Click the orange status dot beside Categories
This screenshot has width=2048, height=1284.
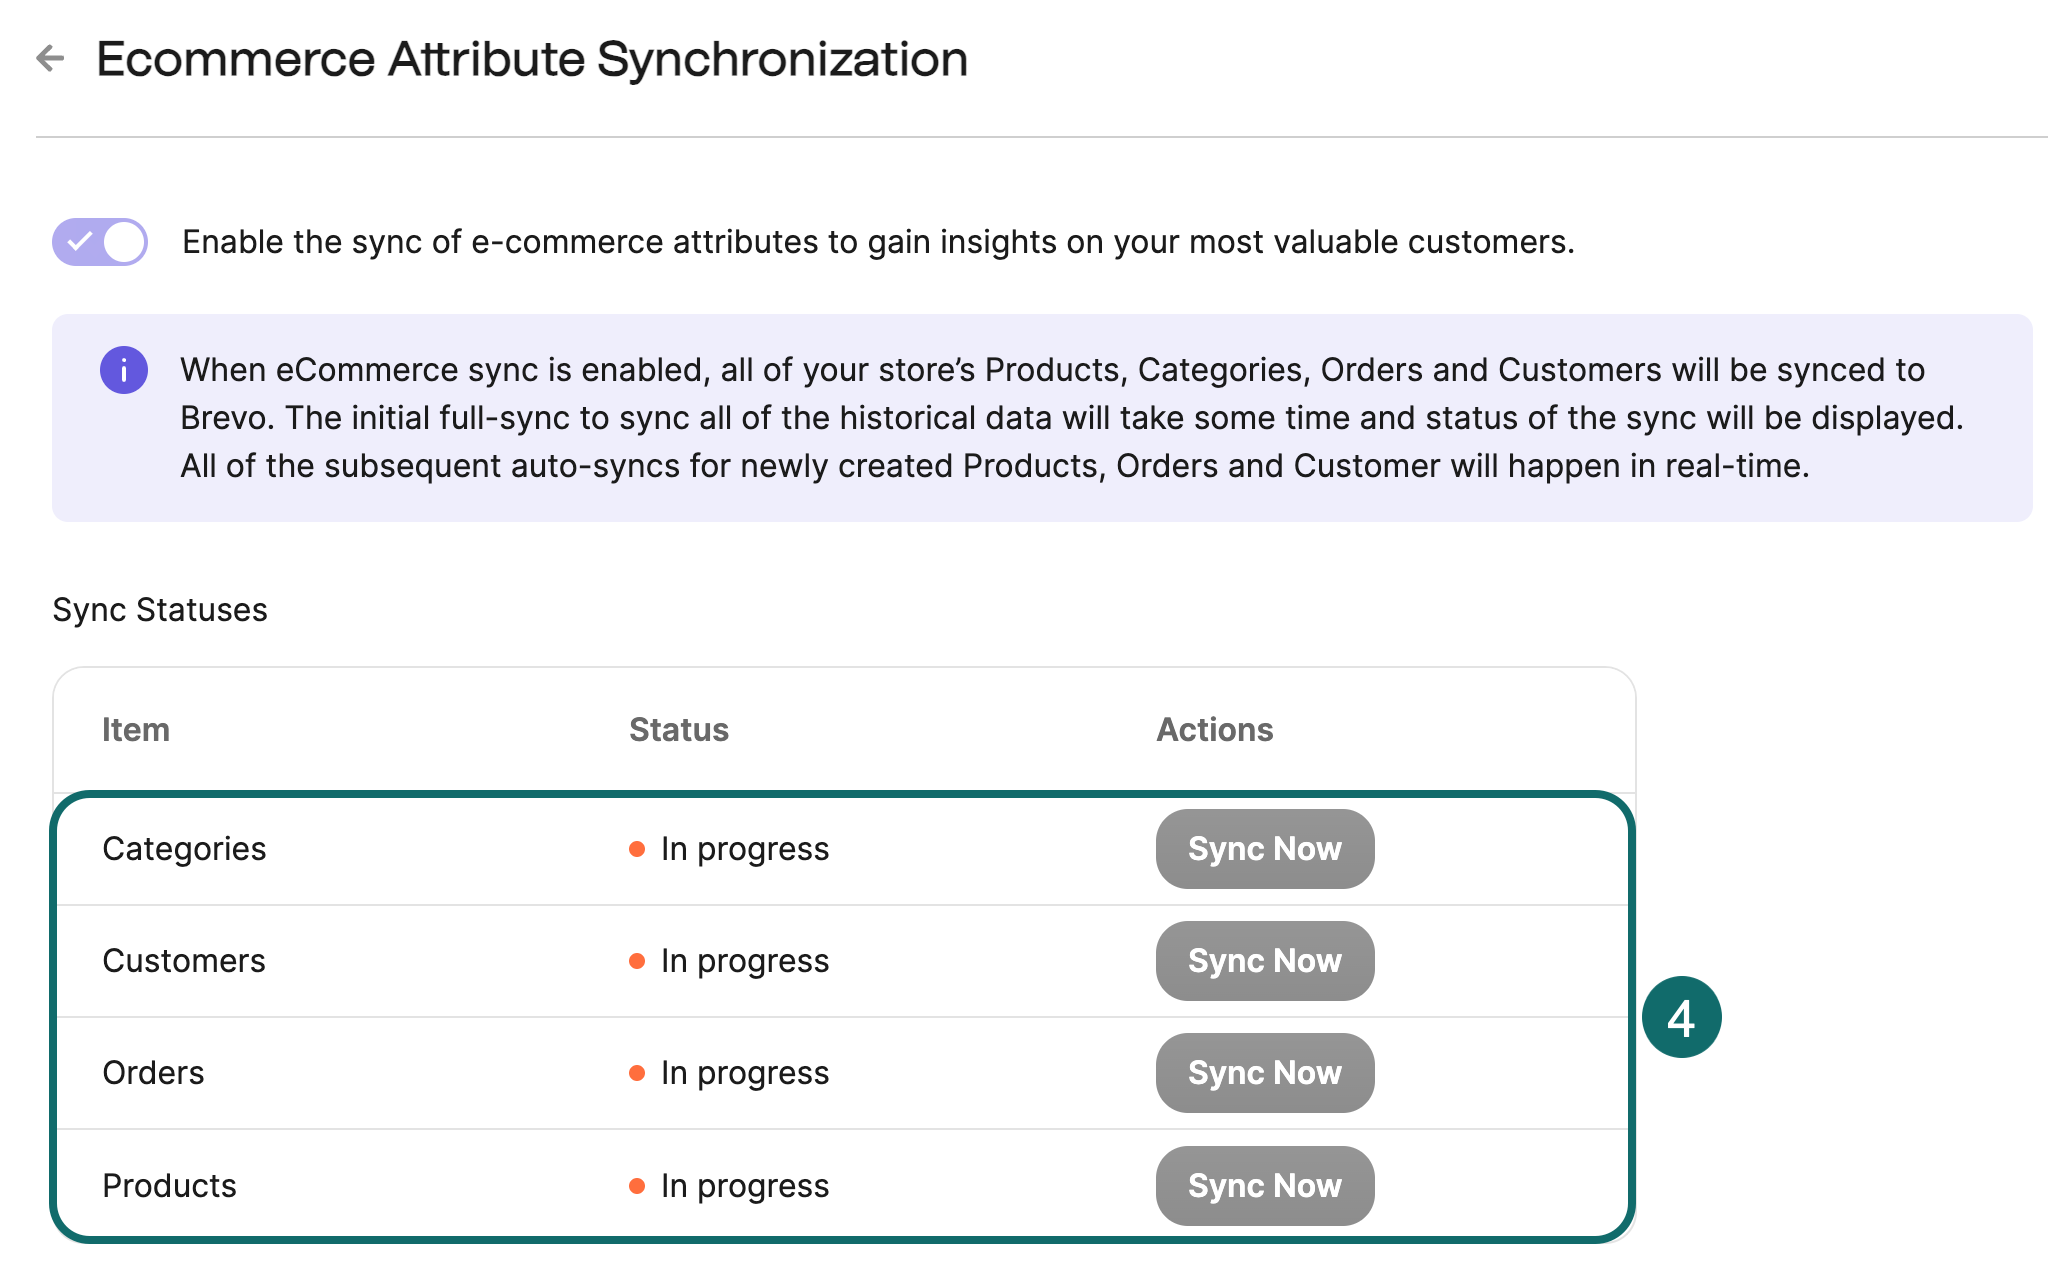[637, 849]
